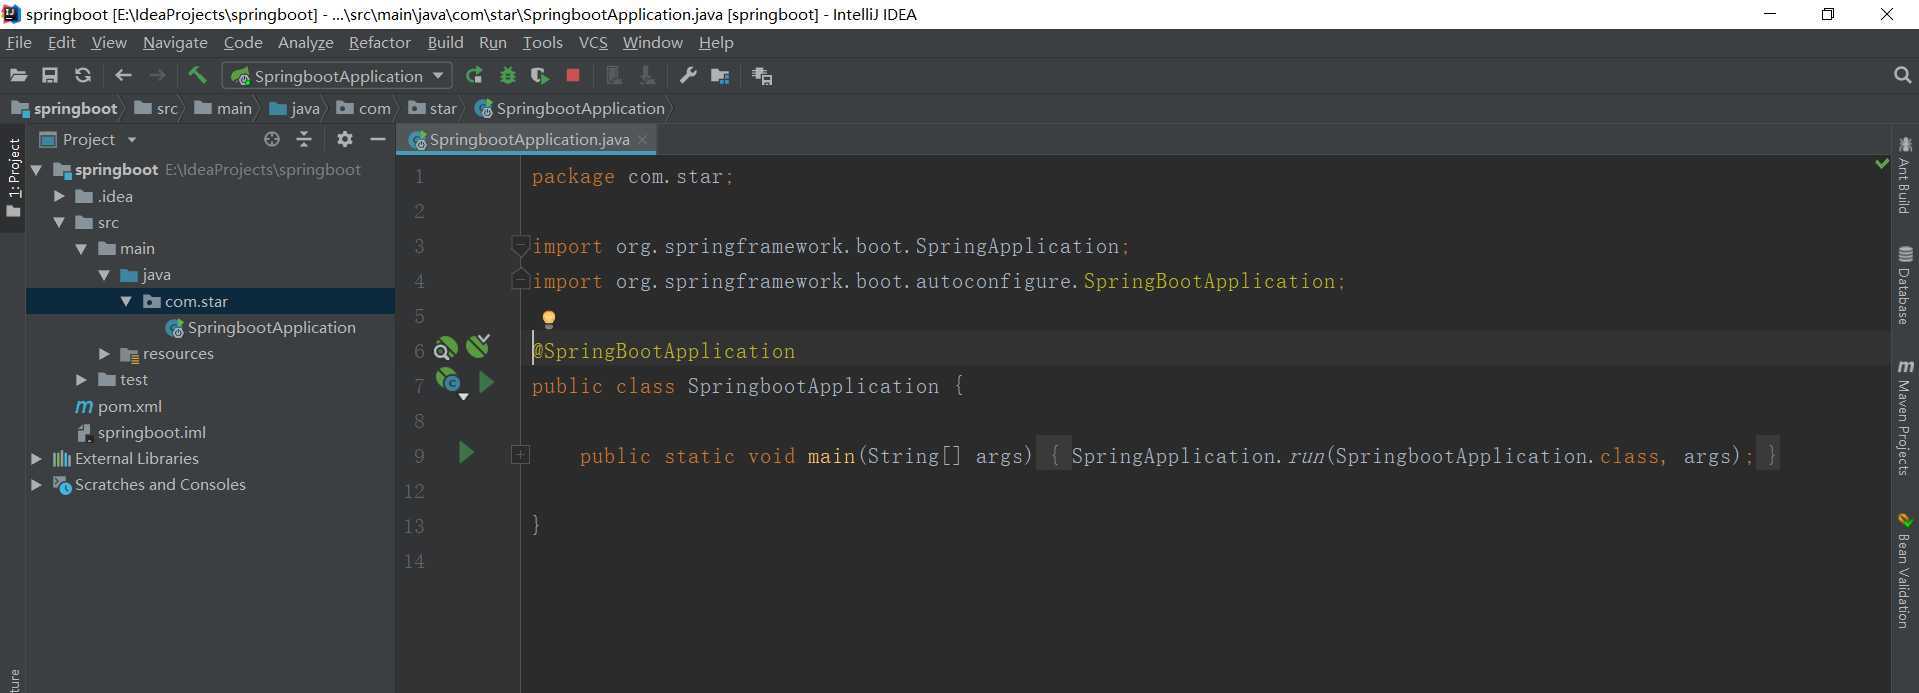The height and width of the screenshot is (693, 1919).
Task: Click the green inspection checkmark indicator
Action: tap(1881, 163)
